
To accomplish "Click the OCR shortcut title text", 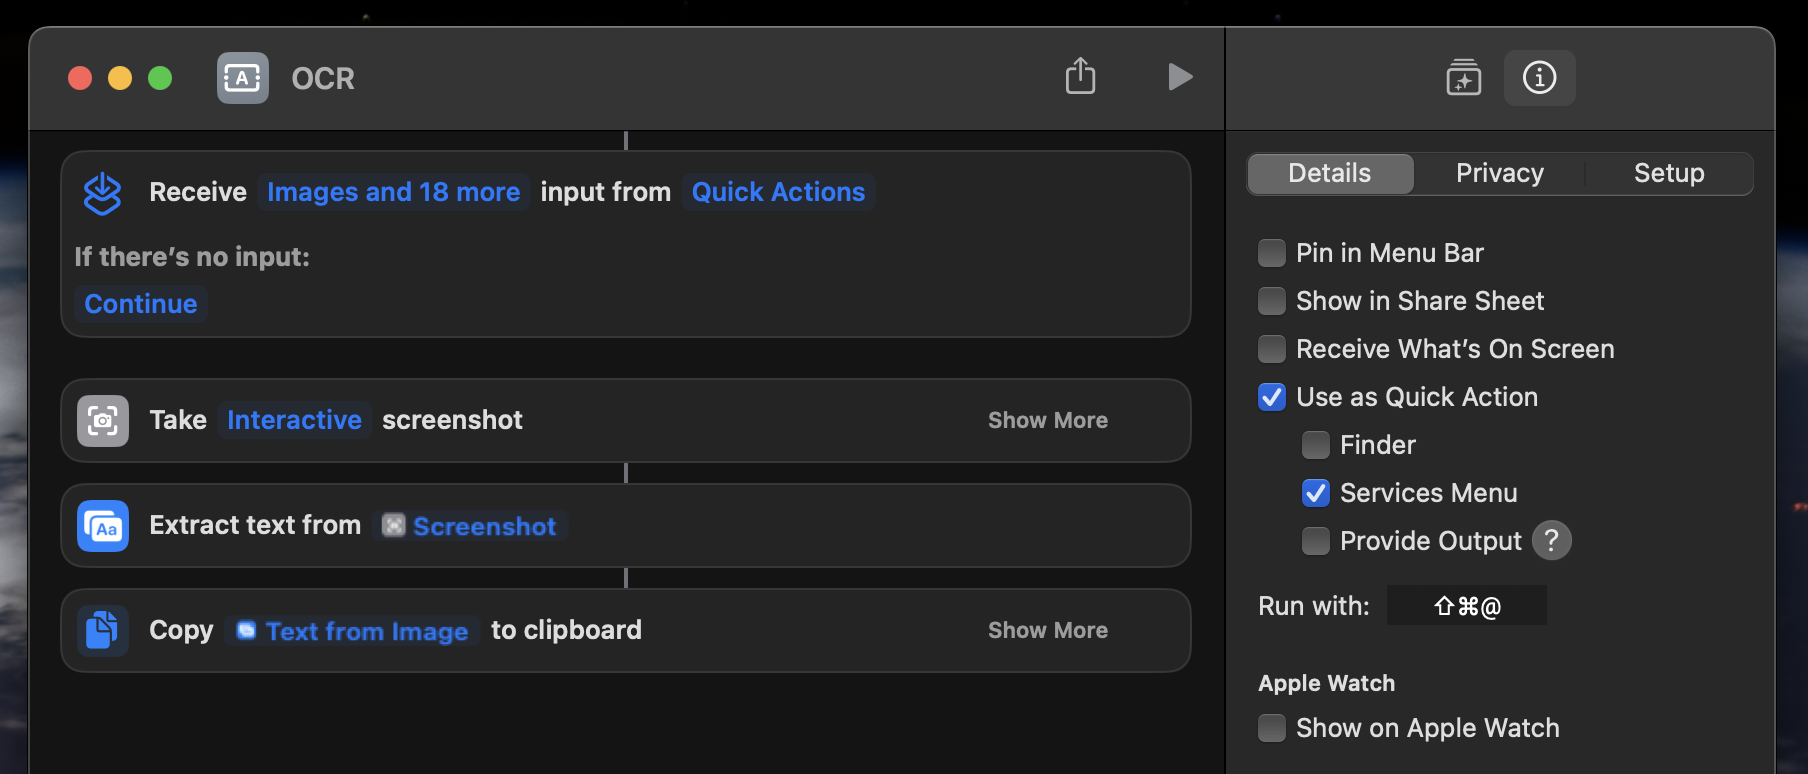I will (x=323, y=78).
